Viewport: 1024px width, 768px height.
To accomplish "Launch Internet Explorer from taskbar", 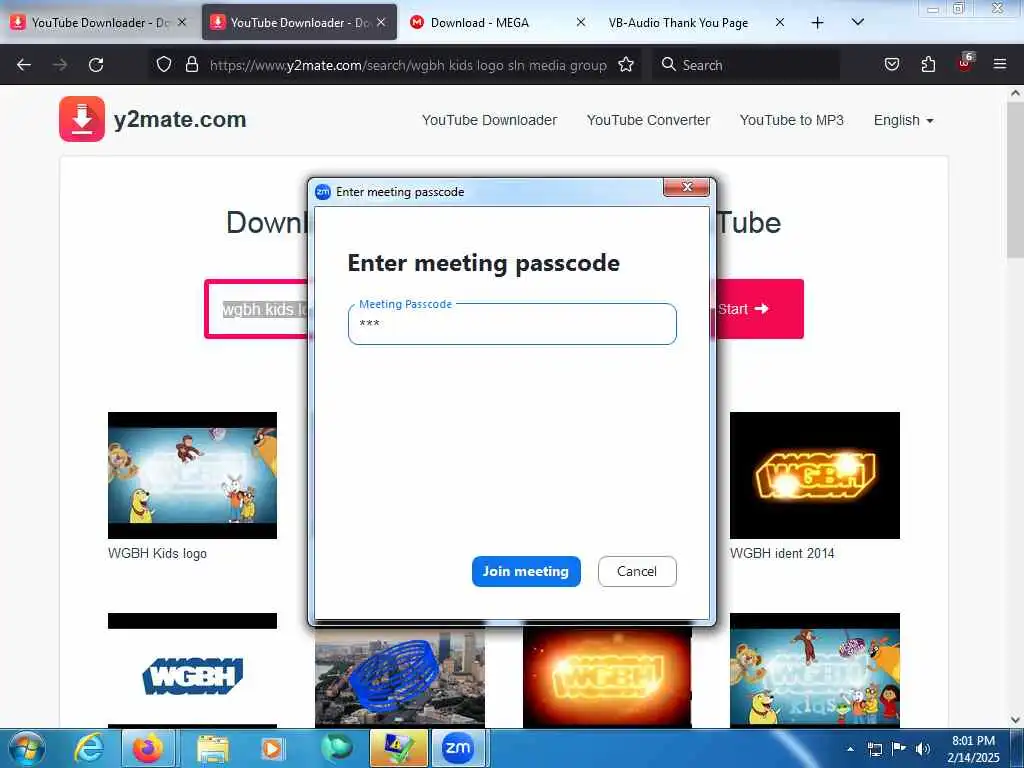I will pyautogui.click(x=89, y=748).
